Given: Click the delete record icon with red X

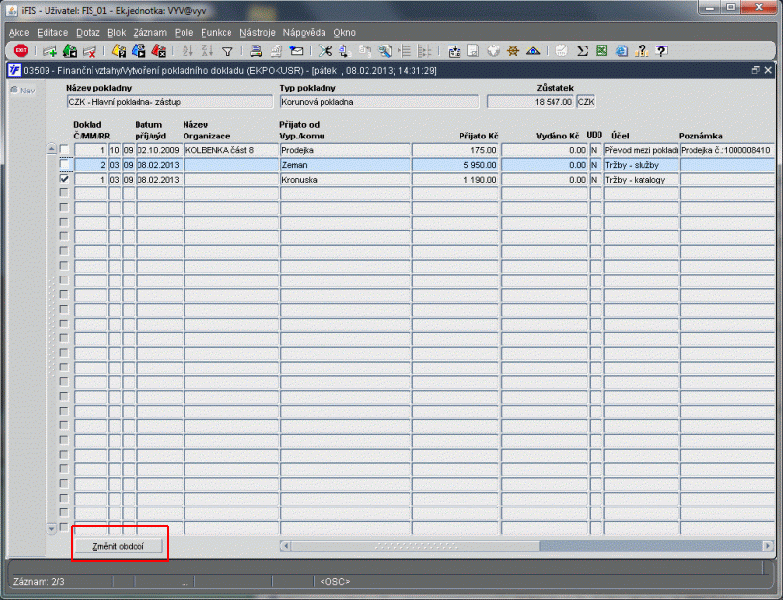Looking at the screenshot, I should pyautogui.click(x=89, y=51).
